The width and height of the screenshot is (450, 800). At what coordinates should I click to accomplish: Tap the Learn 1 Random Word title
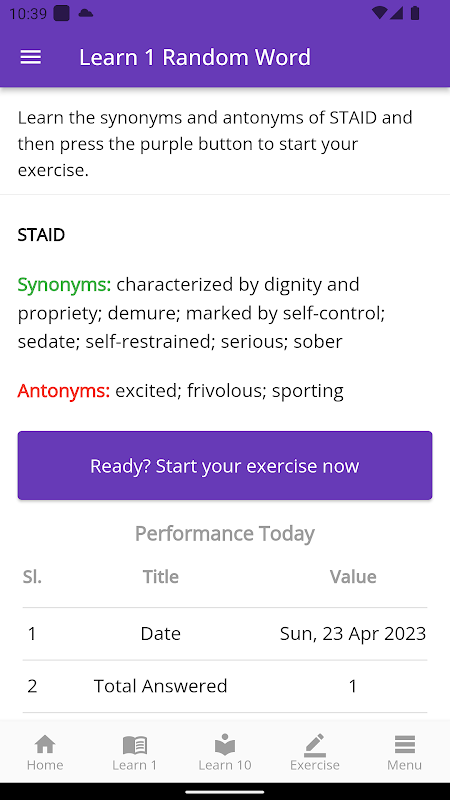pos(195,57)
